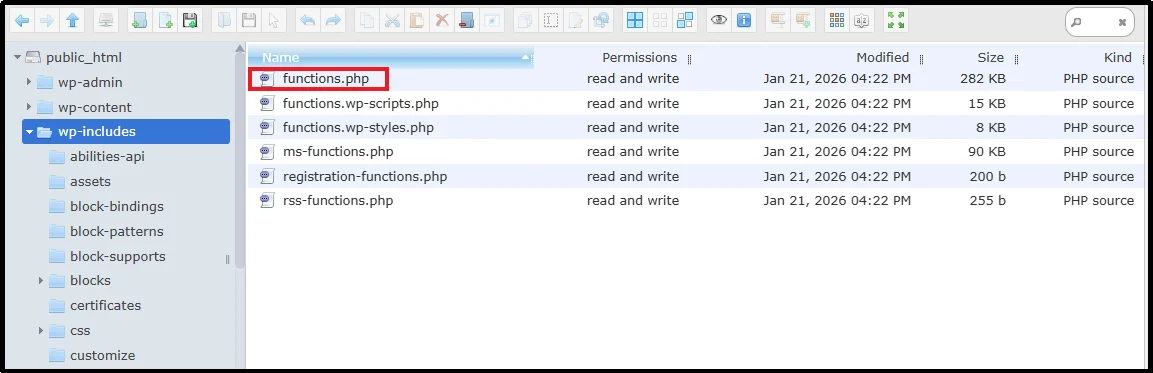
Task: Click the invert selection icon
Action: point(685,21)
